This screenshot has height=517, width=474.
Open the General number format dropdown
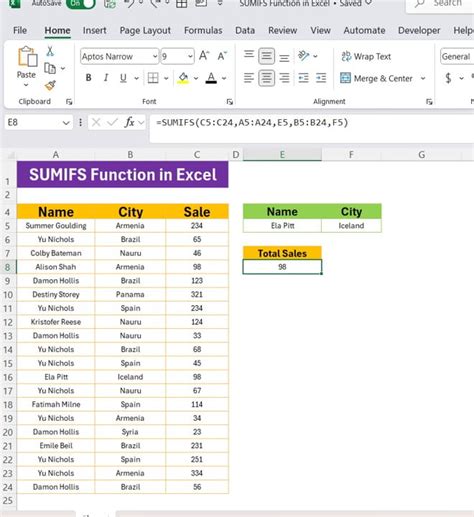pos(457,56)
